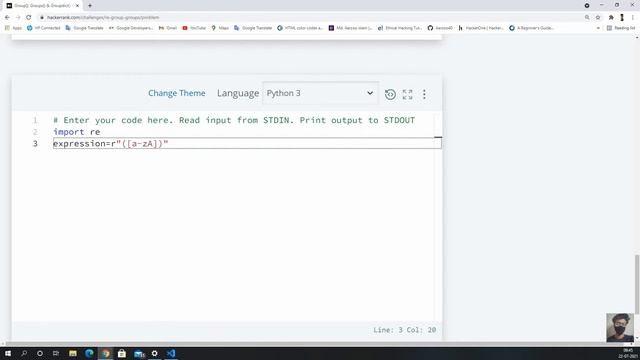Open Windows taskbar search

[24, 353]
